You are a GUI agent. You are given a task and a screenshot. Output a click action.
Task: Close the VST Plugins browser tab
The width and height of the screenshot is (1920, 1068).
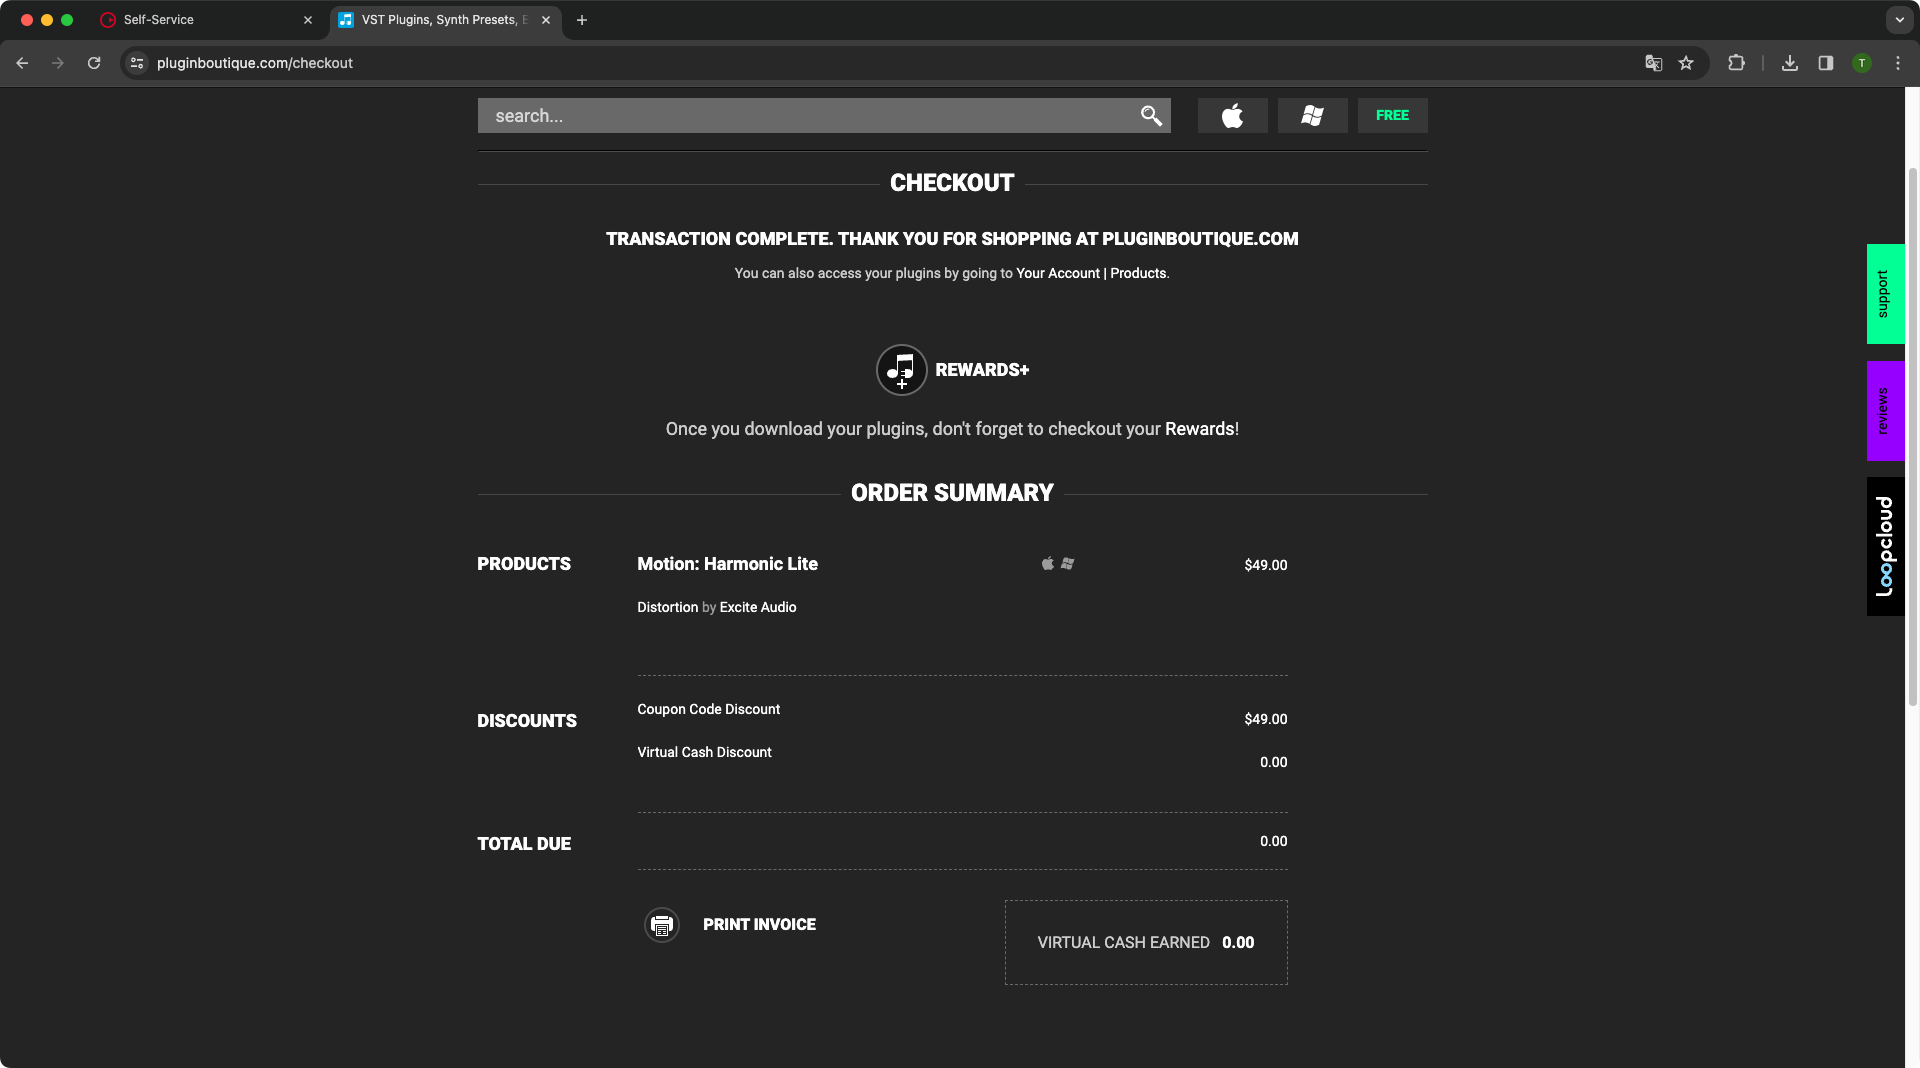point(546,20)
